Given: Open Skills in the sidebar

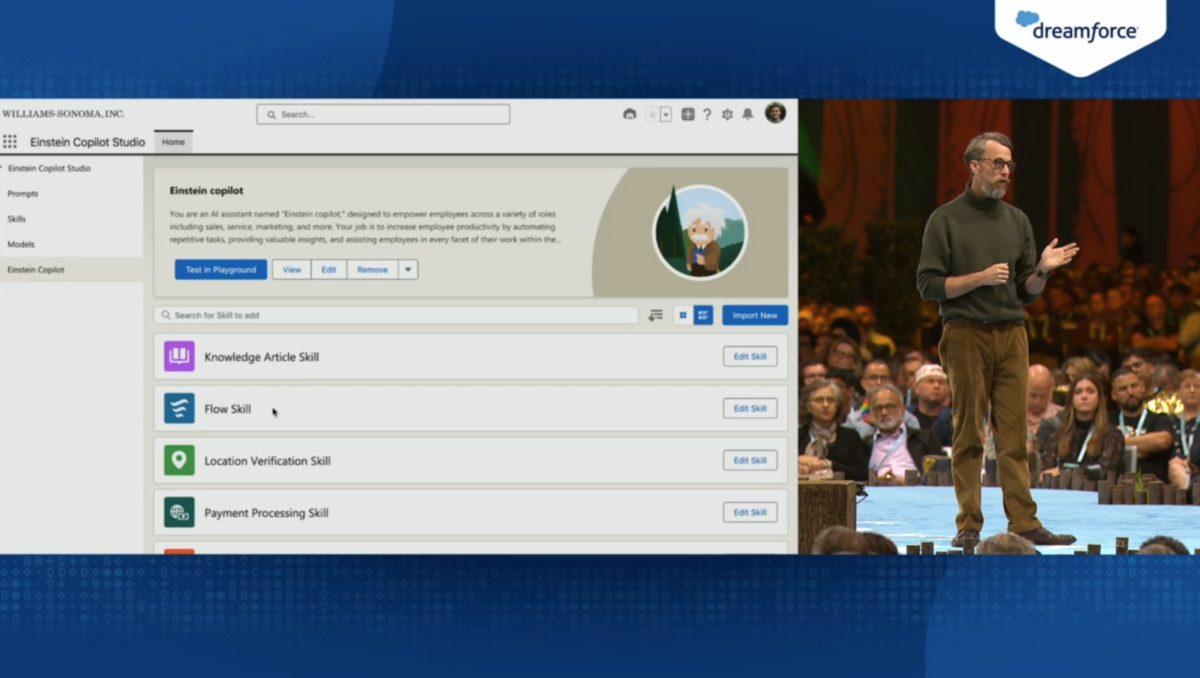Looking at the screenshot, I should (16, 219).
